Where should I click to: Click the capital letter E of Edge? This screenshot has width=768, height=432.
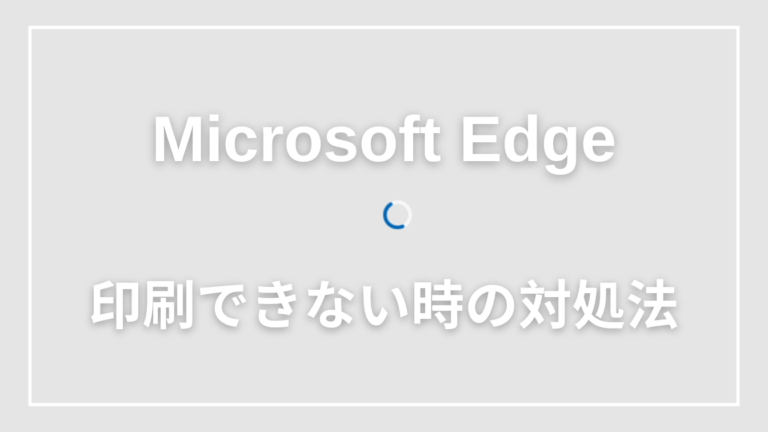point(480,140)
